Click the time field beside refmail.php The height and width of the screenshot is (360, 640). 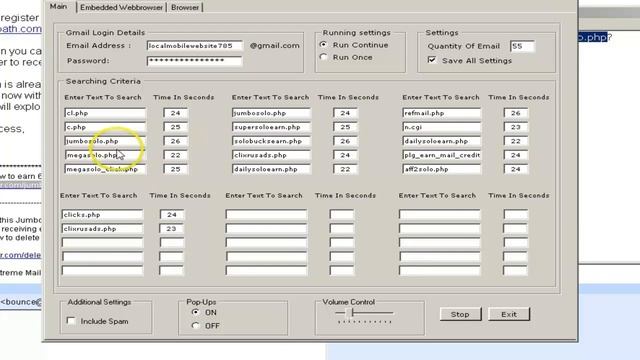click(x=516, y=113)
